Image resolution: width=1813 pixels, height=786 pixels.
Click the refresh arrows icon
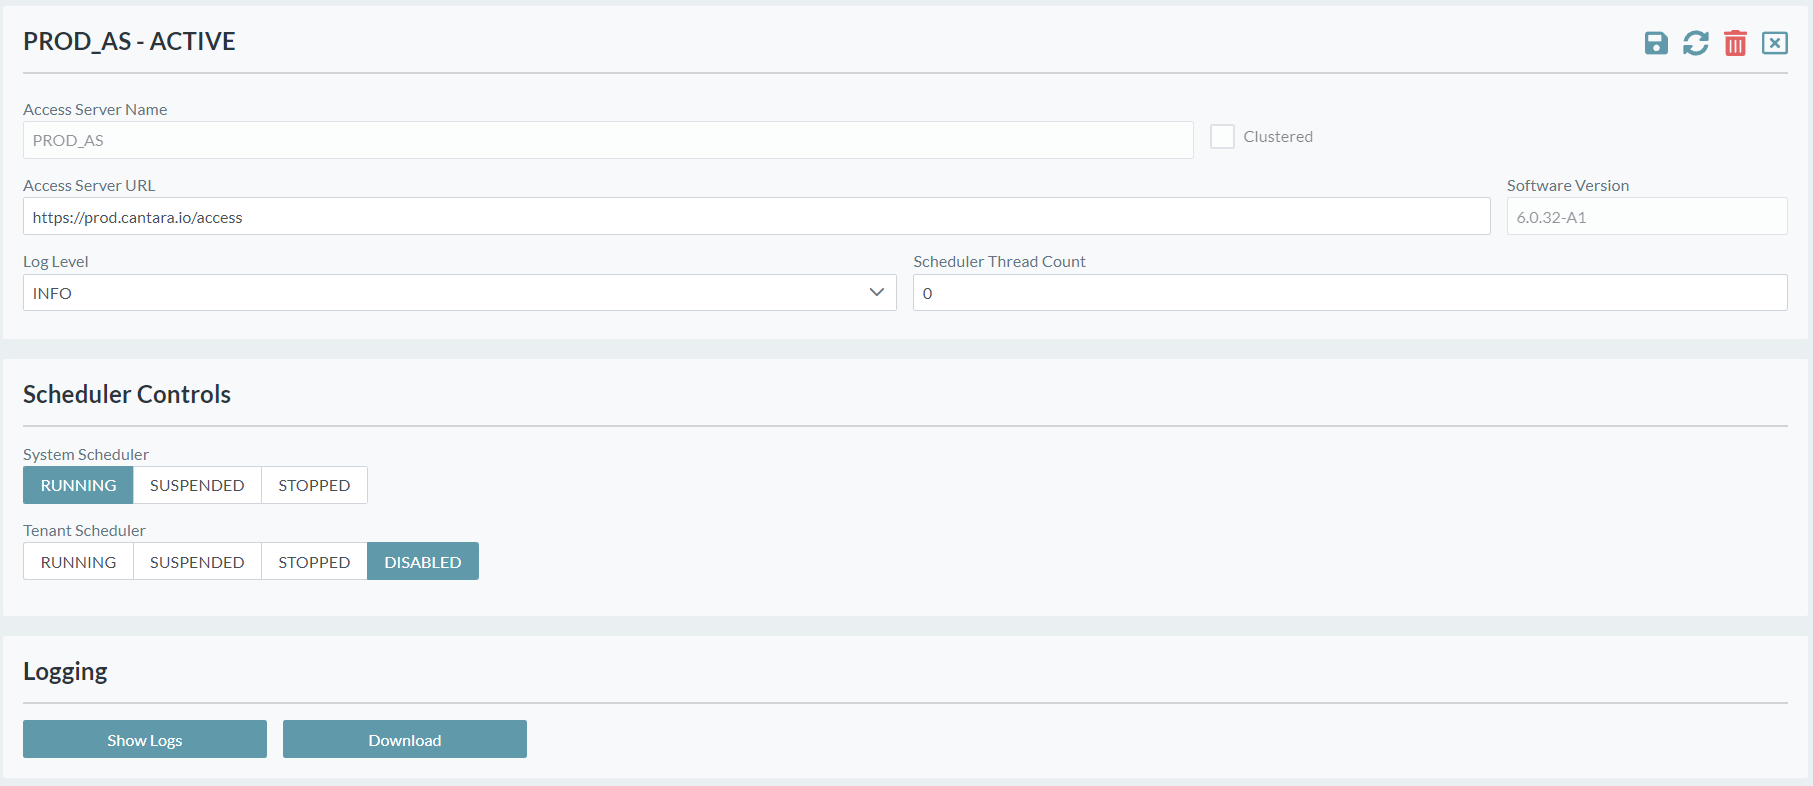click(x=1695, y=43)
